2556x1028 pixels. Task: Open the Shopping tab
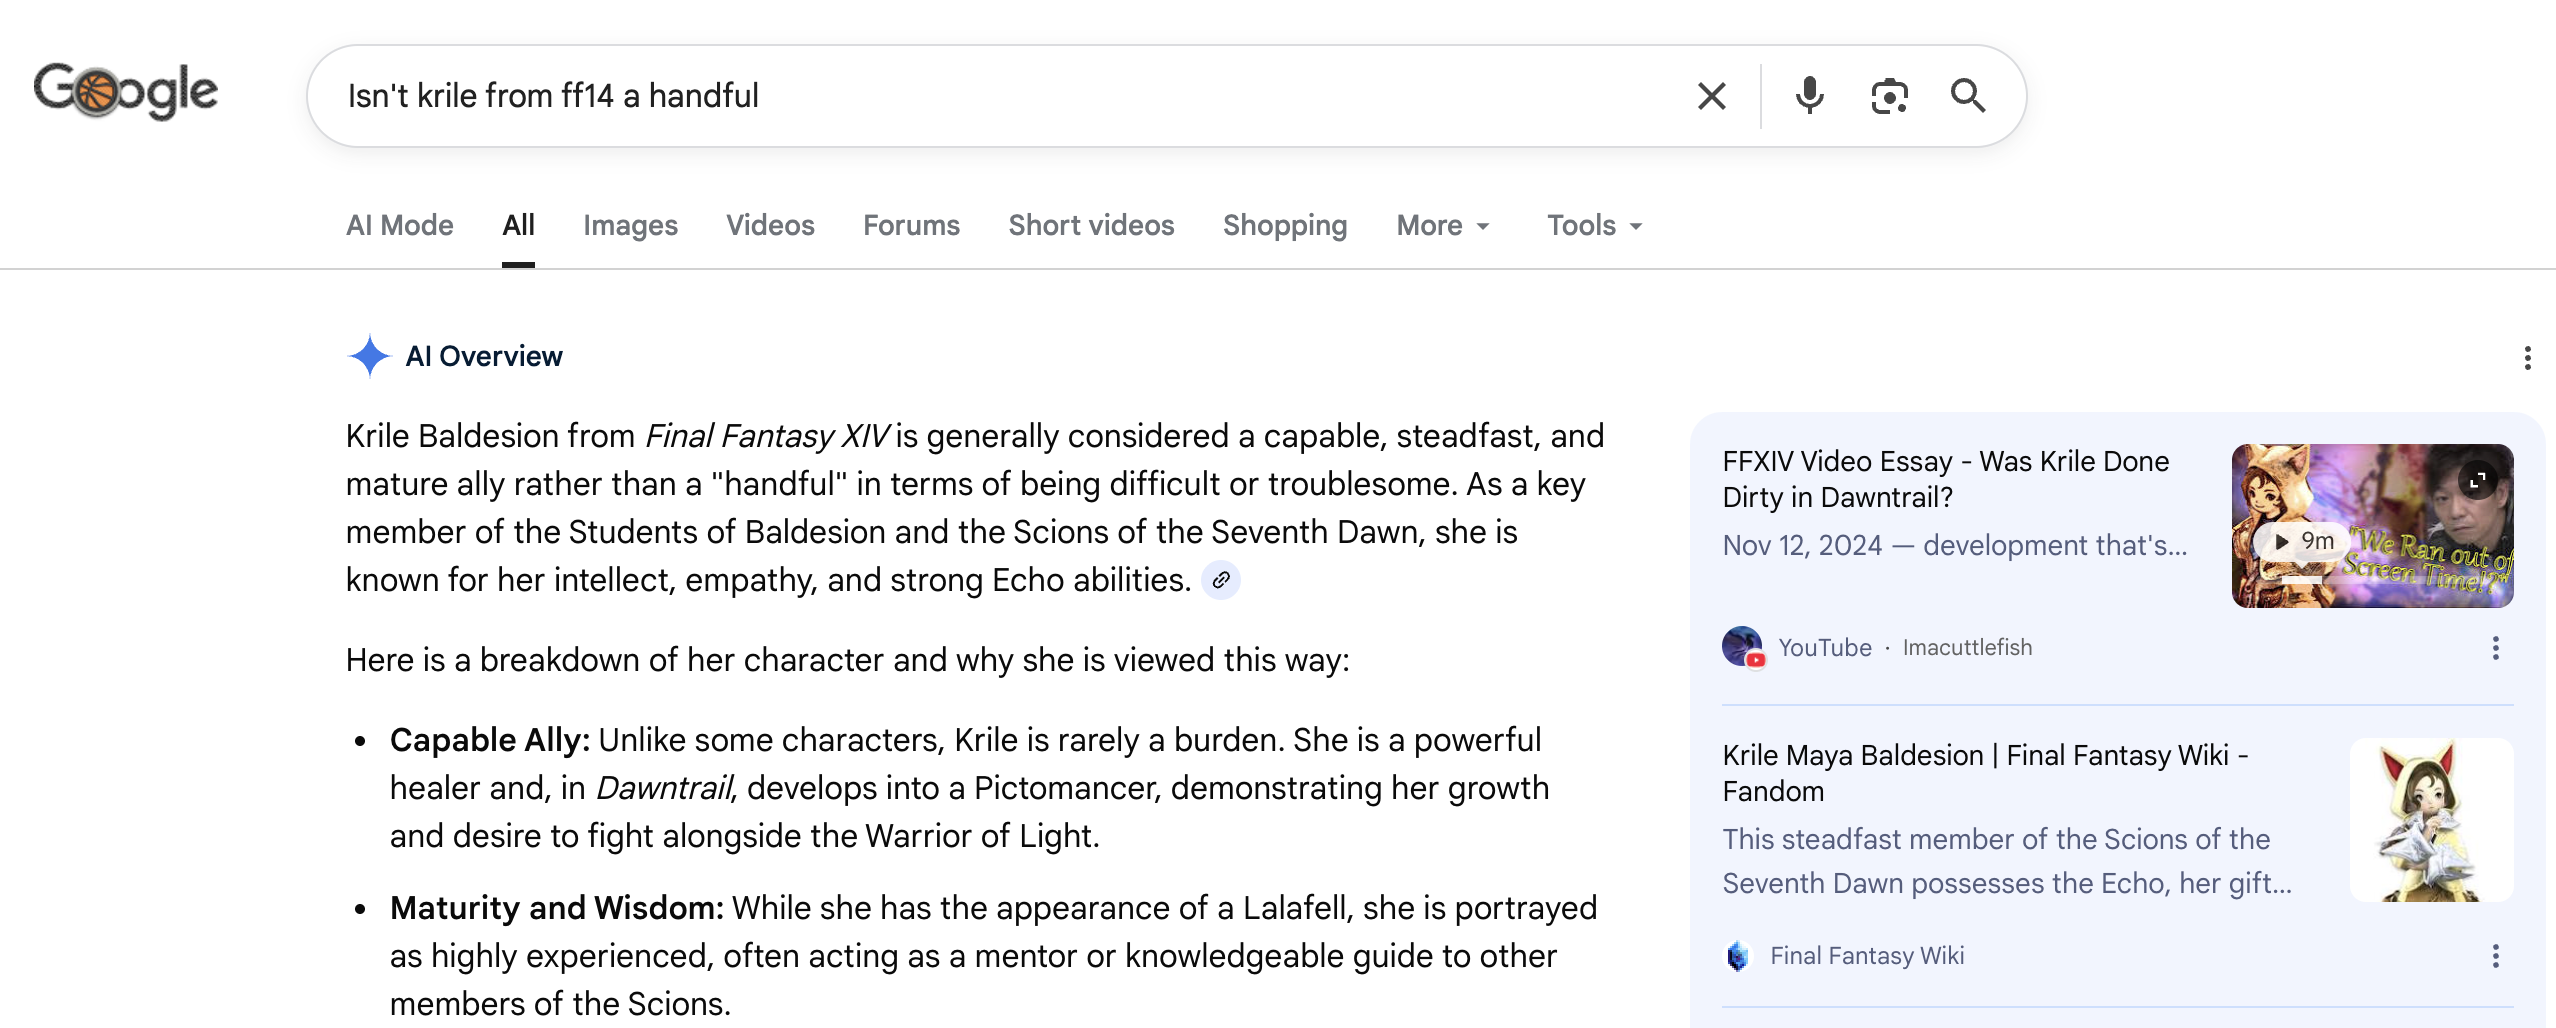click(1285, 226)
